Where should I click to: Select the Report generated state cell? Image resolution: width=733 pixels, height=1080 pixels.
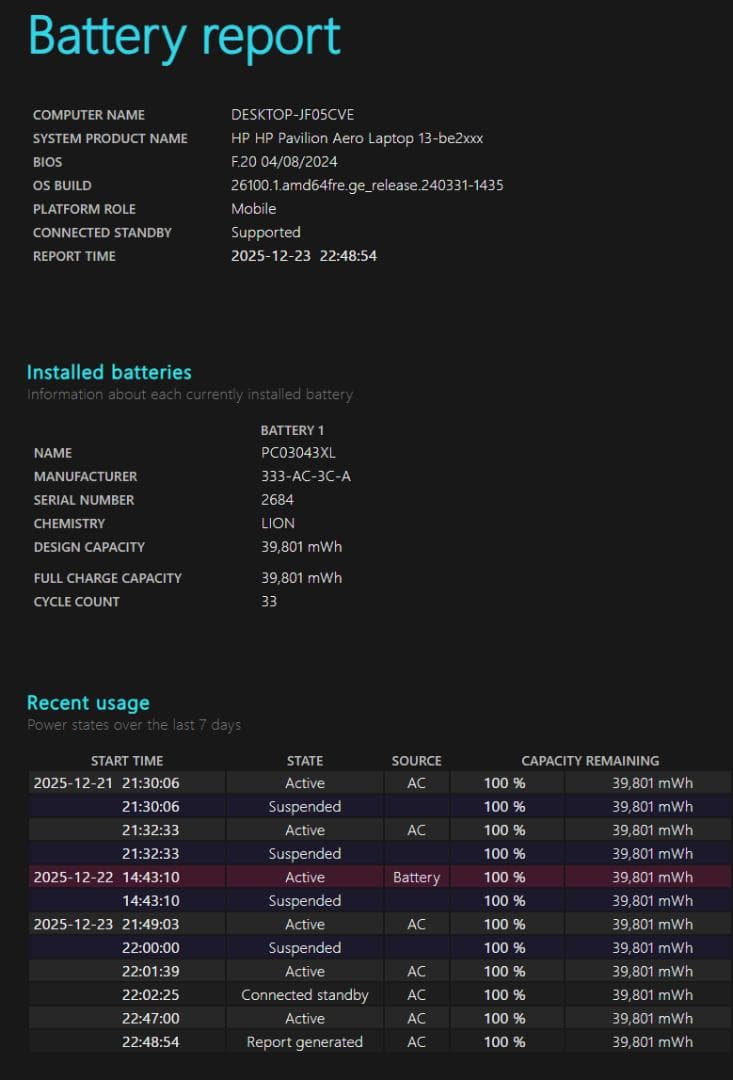click(304, 1042)
